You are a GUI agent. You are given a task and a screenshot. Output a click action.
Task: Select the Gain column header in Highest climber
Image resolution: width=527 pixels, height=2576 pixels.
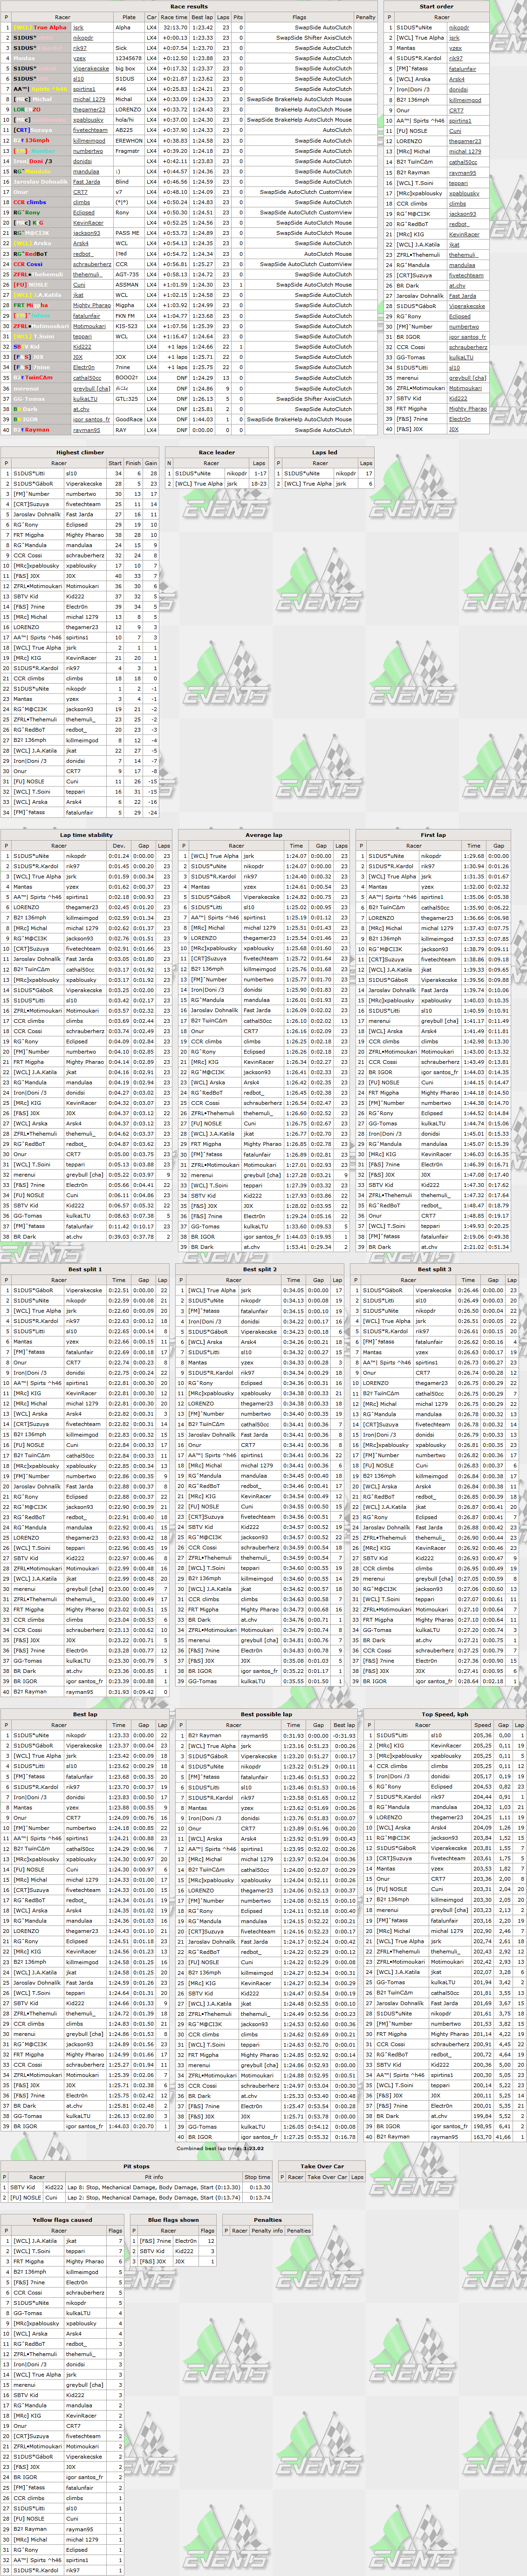tap(151, 463)
